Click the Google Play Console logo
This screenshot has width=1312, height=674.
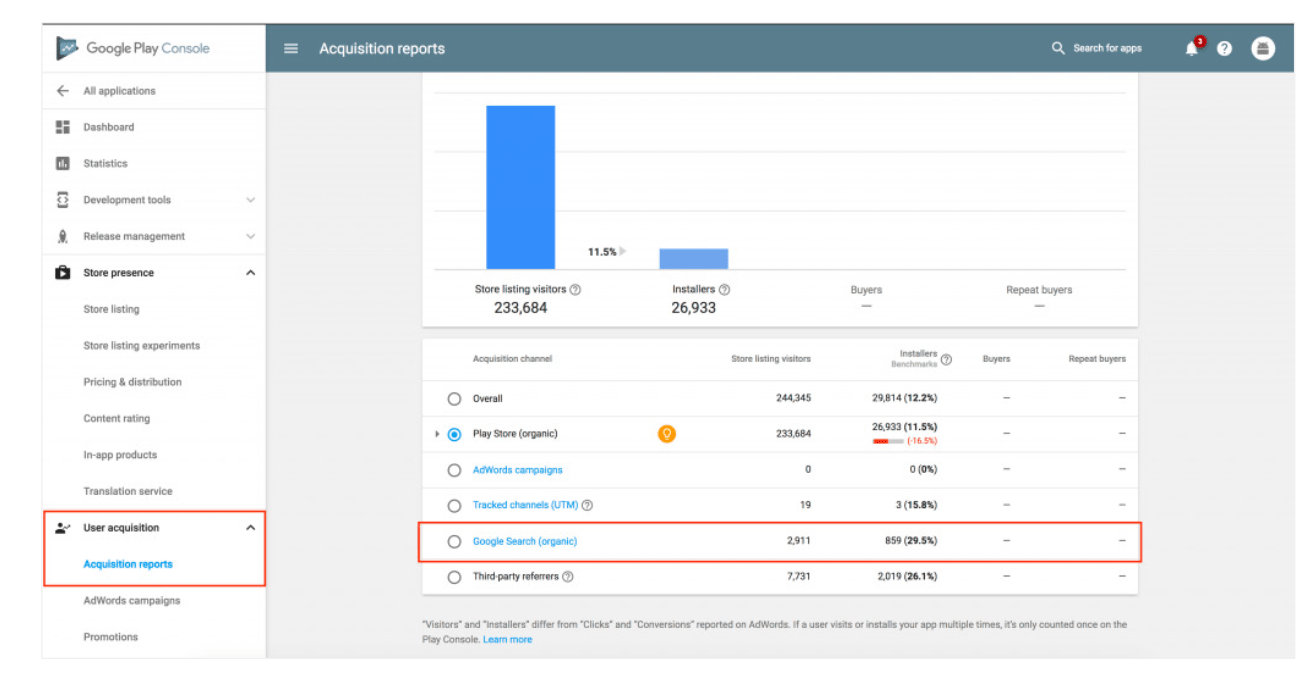[x=132, y=48]
